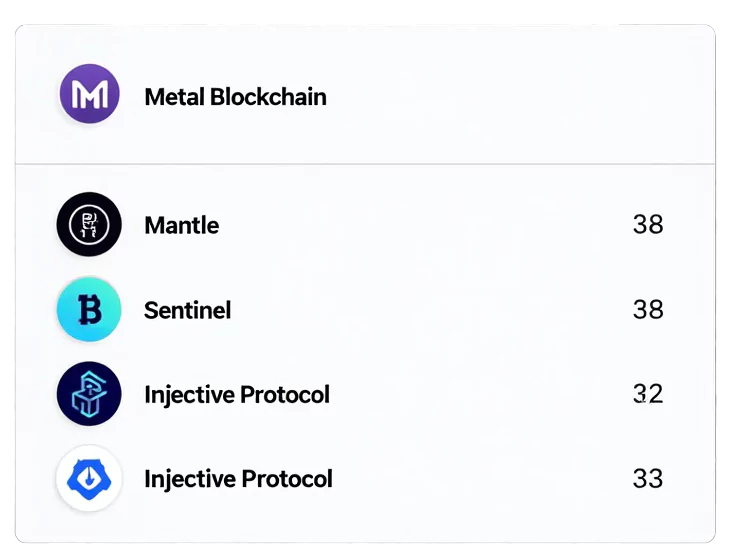
Task: Click the number 32 in the list
Action: [648, 394]
